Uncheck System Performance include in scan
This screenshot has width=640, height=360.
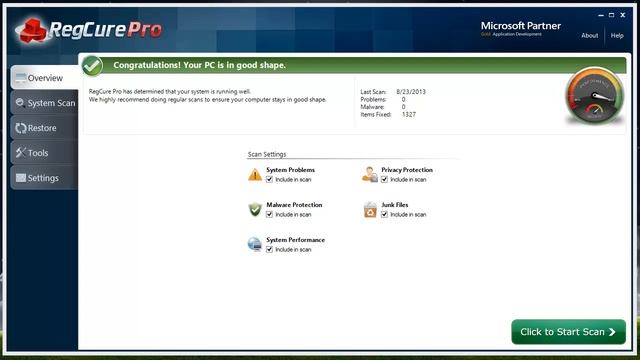click(x=269, y=249)
